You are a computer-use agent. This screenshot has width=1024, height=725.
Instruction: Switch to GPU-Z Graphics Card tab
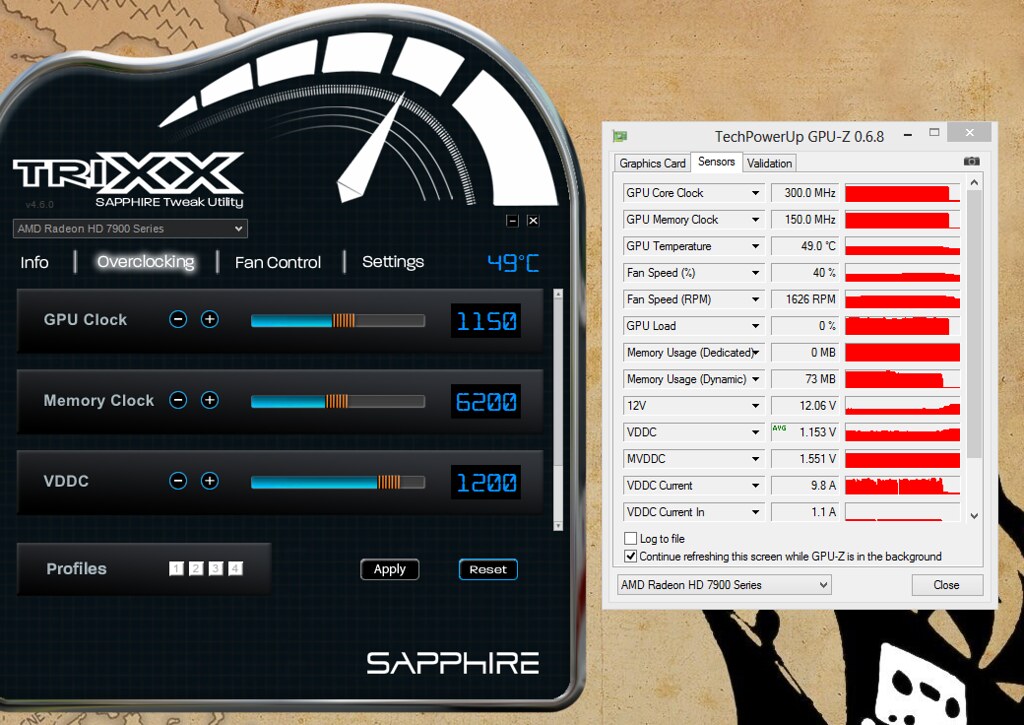(652, 163)
